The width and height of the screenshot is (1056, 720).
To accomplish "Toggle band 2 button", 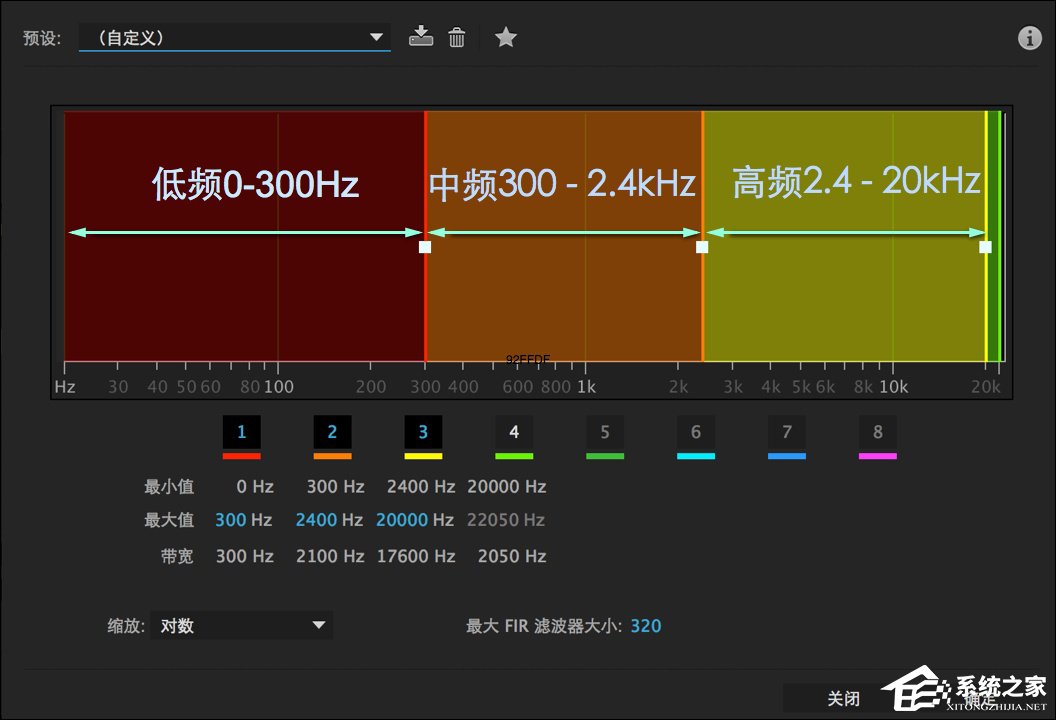I will 332,433.
